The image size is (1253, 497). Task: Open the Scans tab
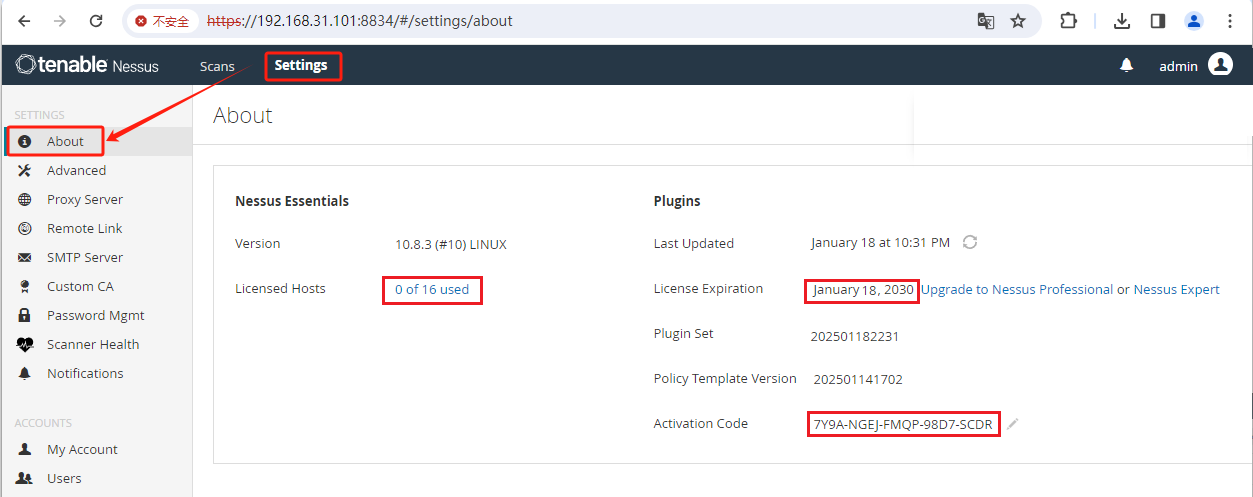click(217, 66)
